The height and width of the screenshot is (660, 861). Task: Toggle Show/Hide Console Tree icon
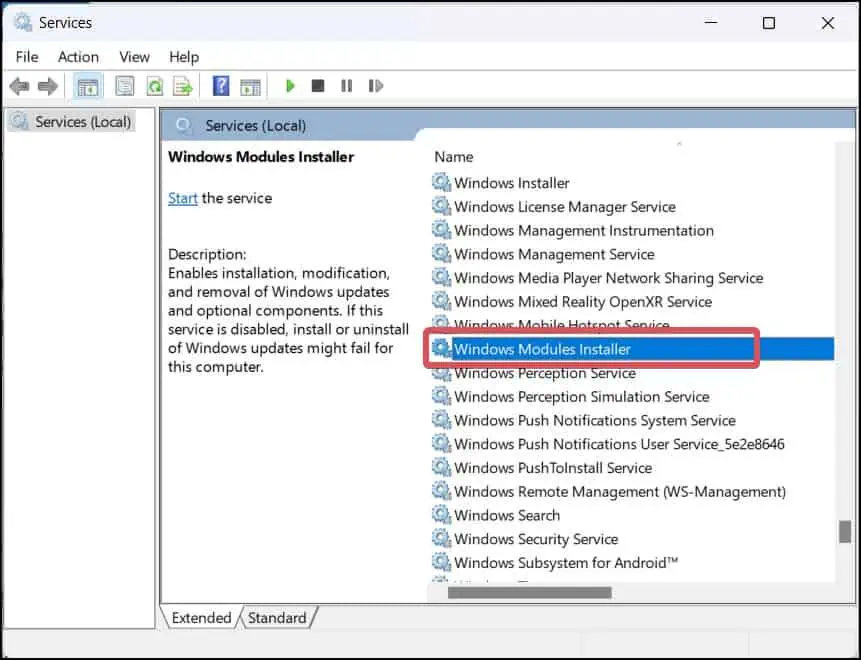88,86
